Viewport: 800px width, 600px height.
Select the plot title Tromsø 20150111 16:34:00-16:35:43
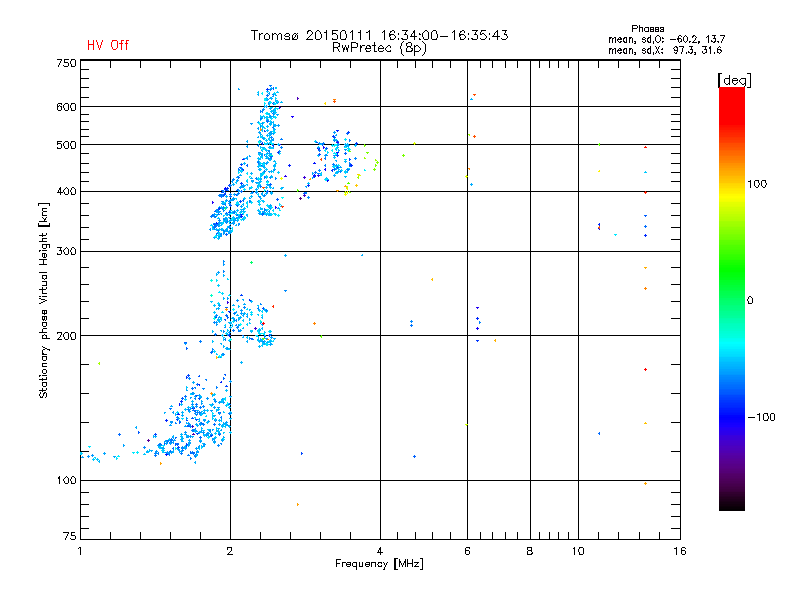tap(379, 35)
